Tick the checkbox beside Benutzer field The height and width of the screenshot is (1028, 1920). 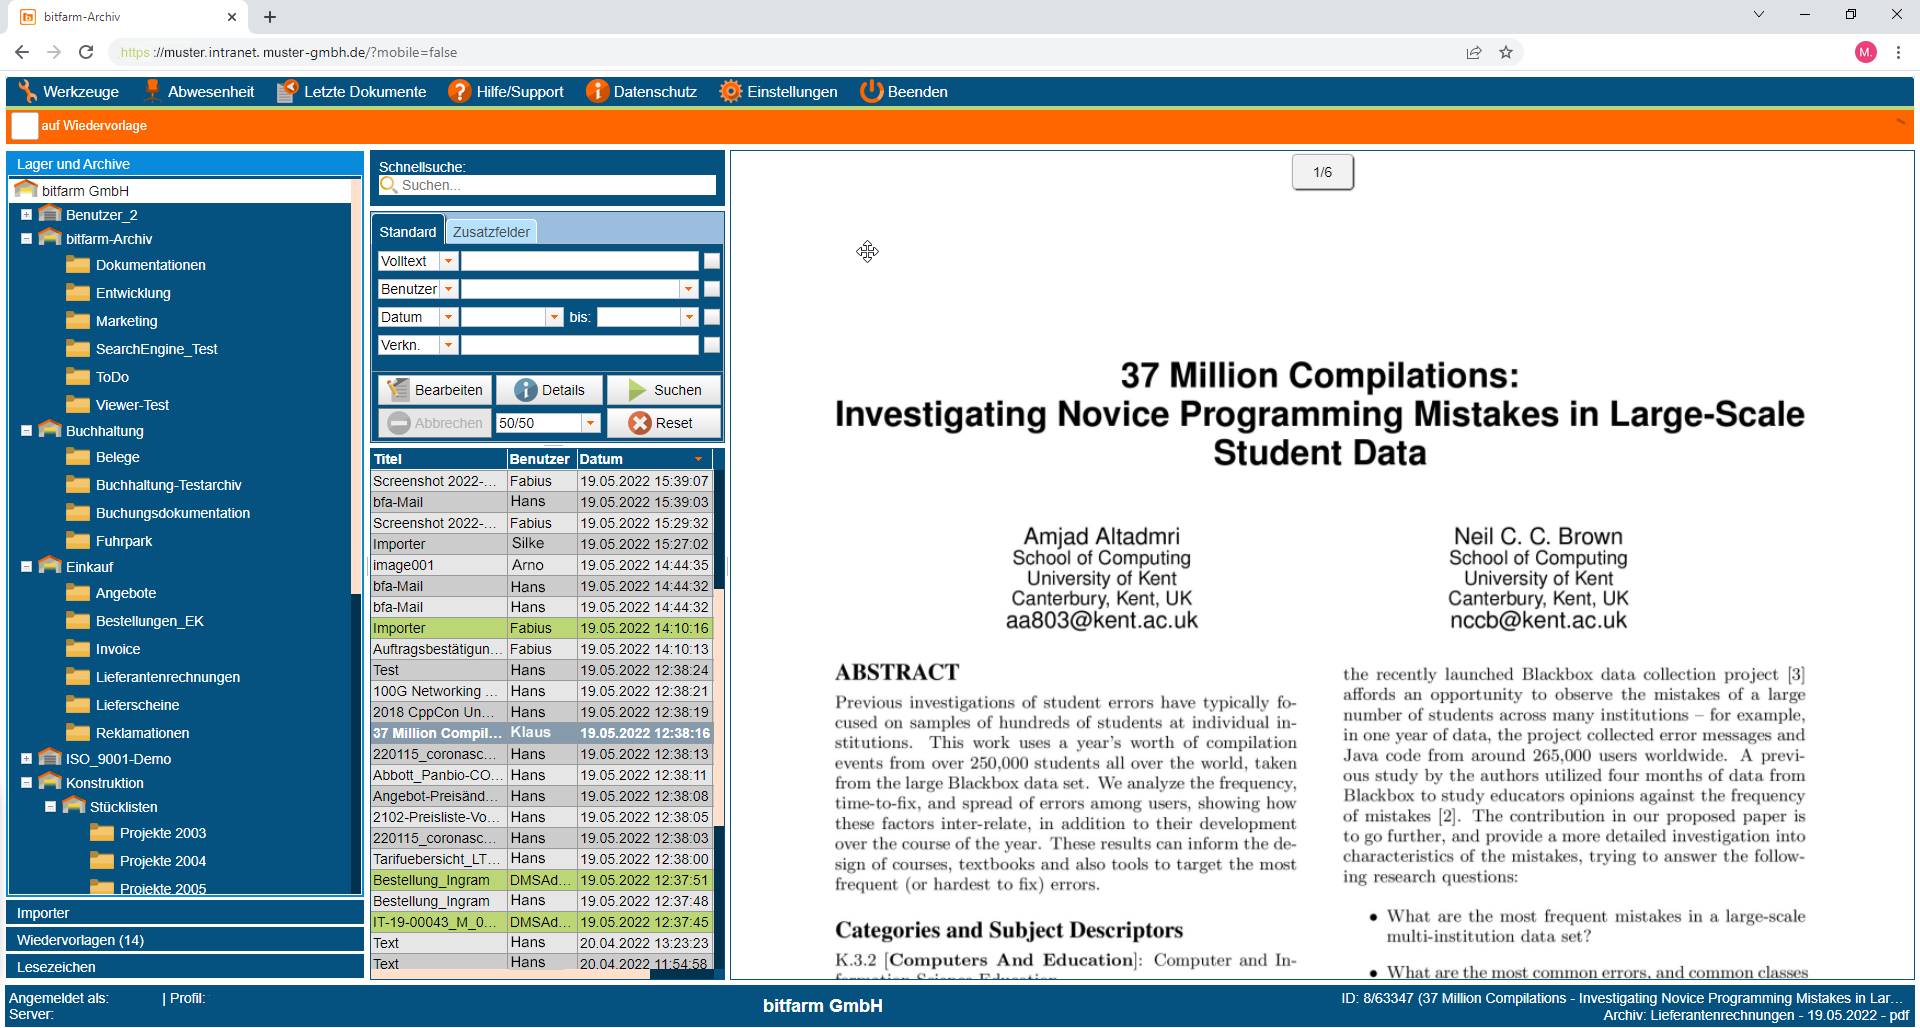712,289
